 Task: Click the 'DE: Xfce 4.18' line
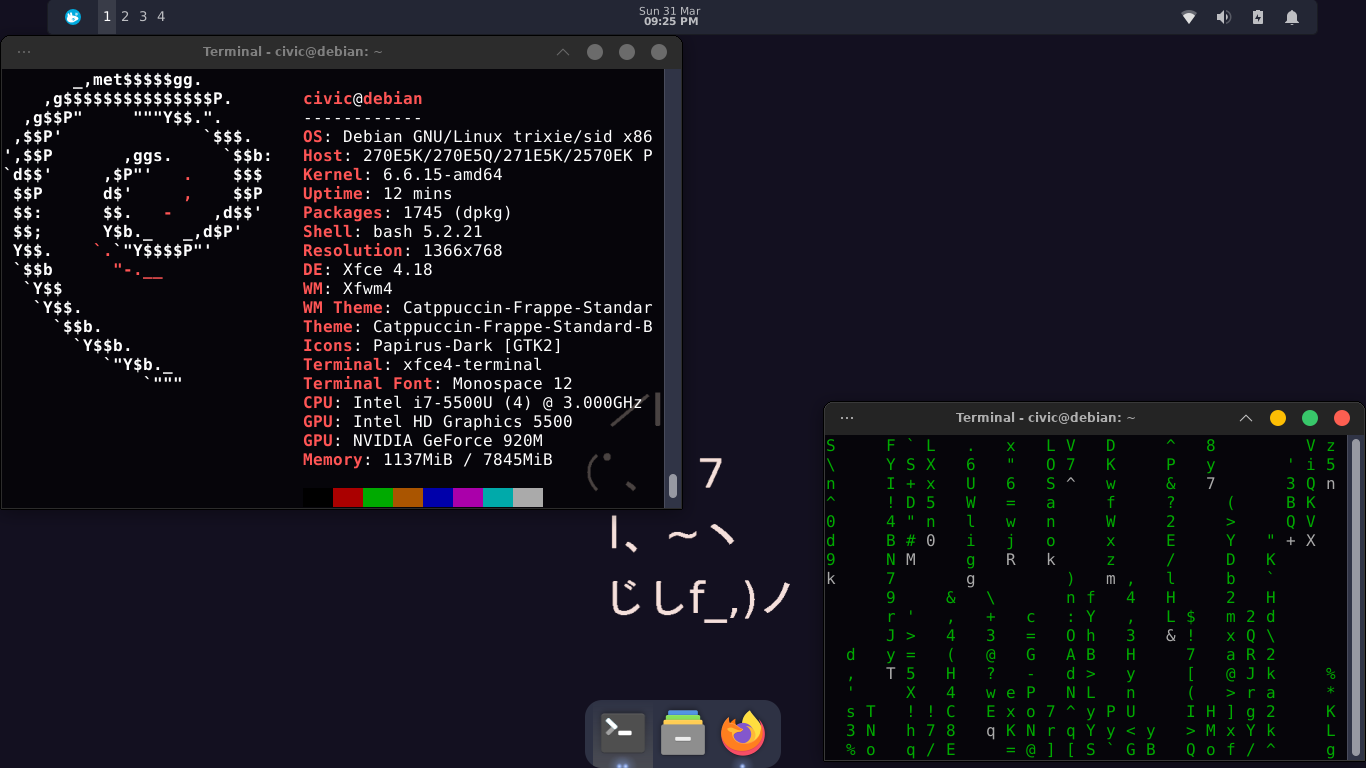368,270
